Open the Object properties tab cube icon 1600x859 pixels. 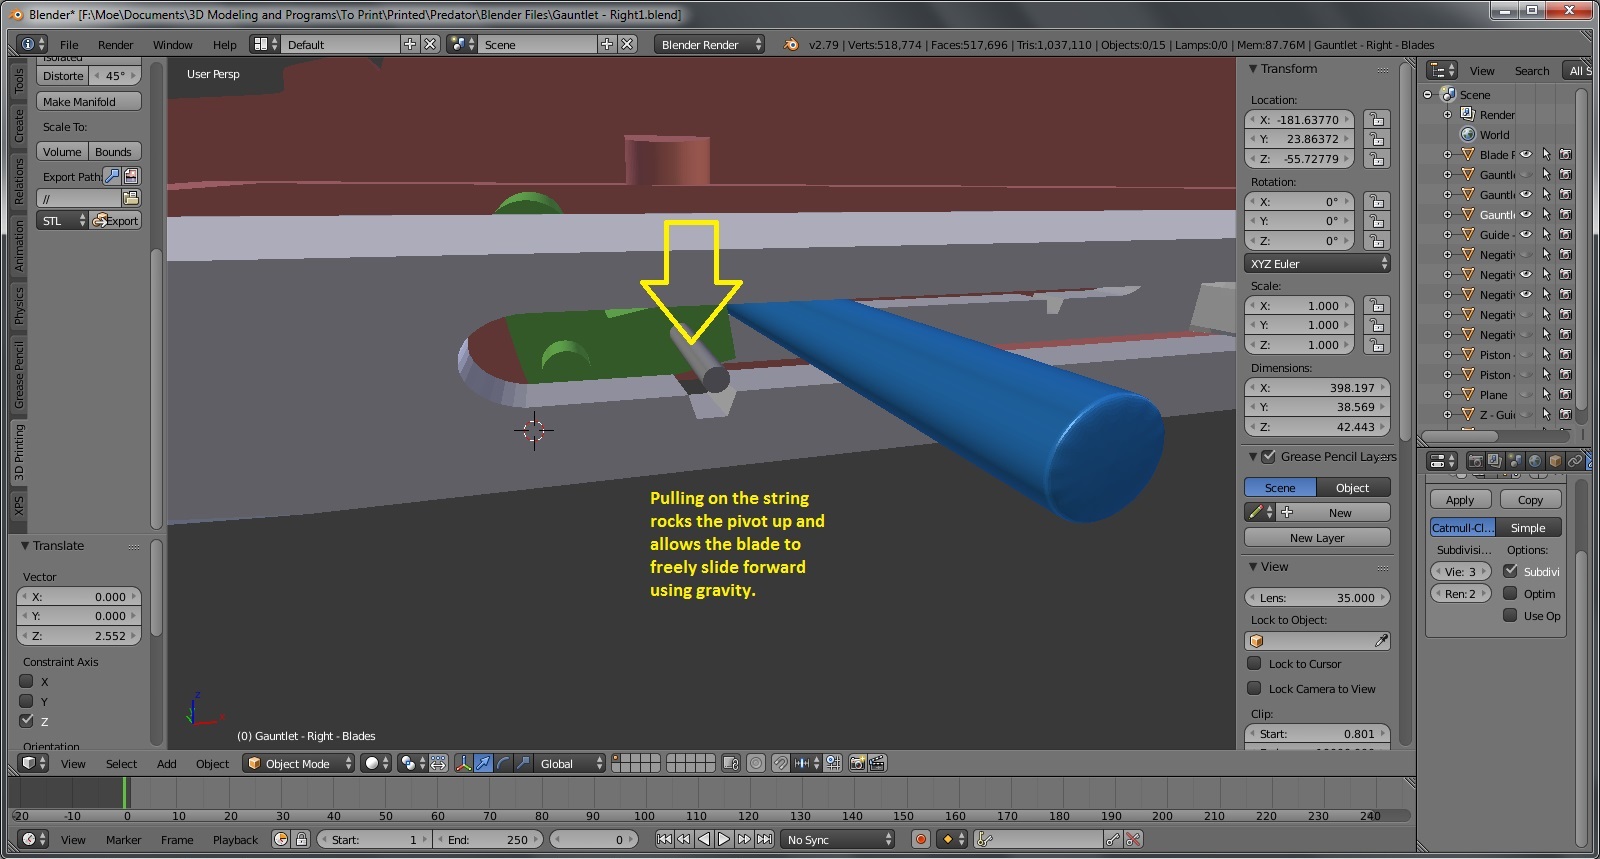pyautogui.click(x=1555, y=461)
